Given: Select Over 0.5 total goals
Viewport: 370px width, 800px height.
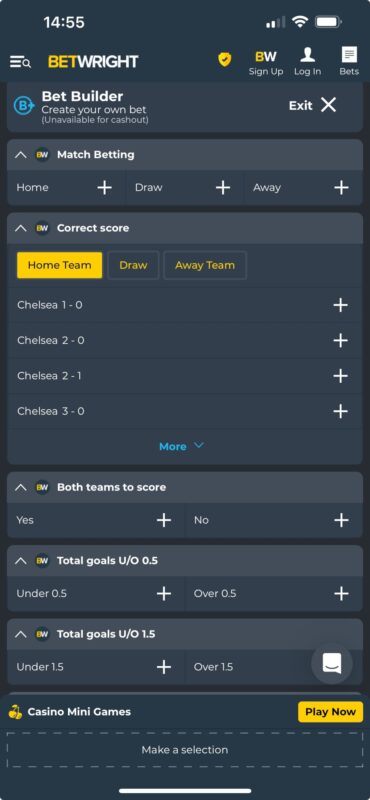Looking at the screenshot, I should coord(274,594).
